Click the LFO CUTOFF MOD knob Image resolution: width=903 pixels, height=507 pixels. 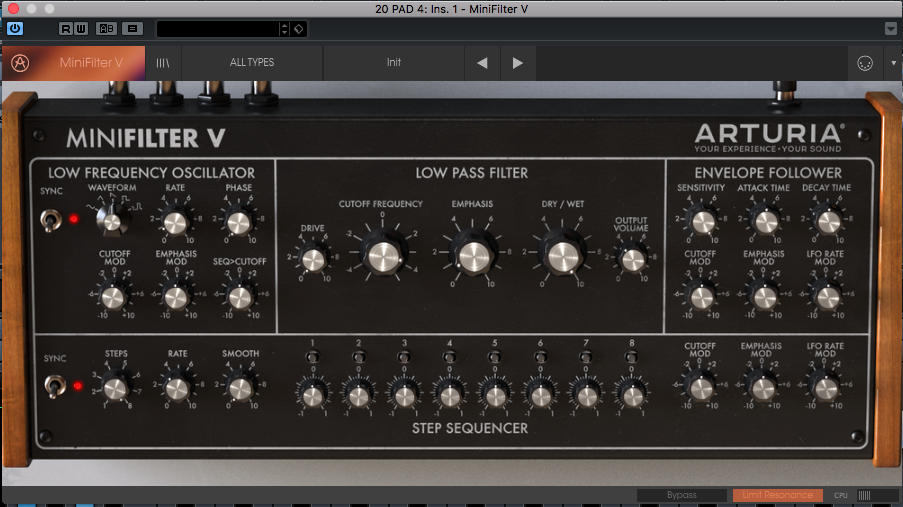(113, 297)
